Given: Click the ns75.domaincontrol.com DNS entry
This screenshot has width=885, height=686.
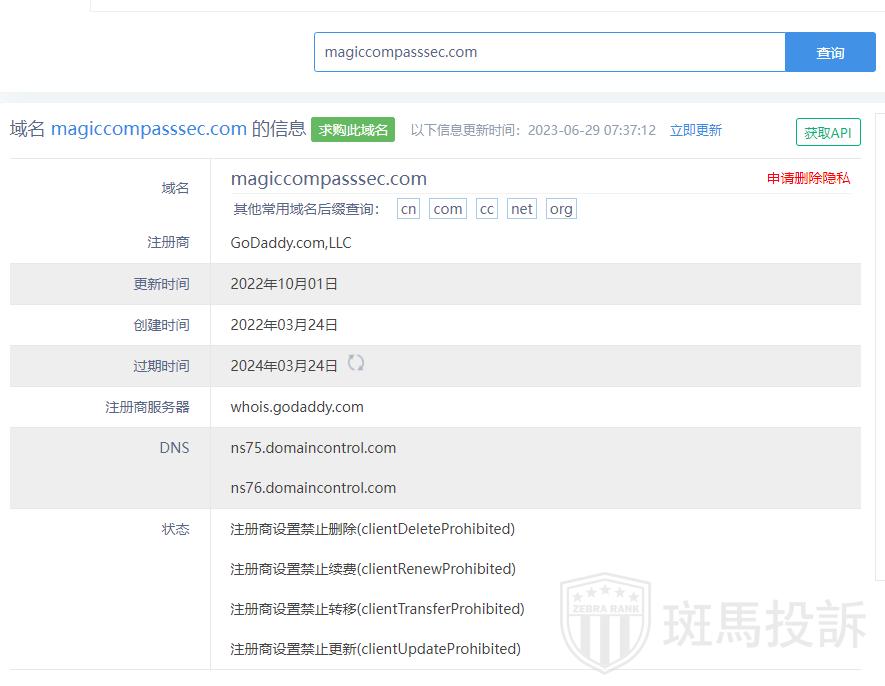Looking at the screenshot, I should coord(313,448).
